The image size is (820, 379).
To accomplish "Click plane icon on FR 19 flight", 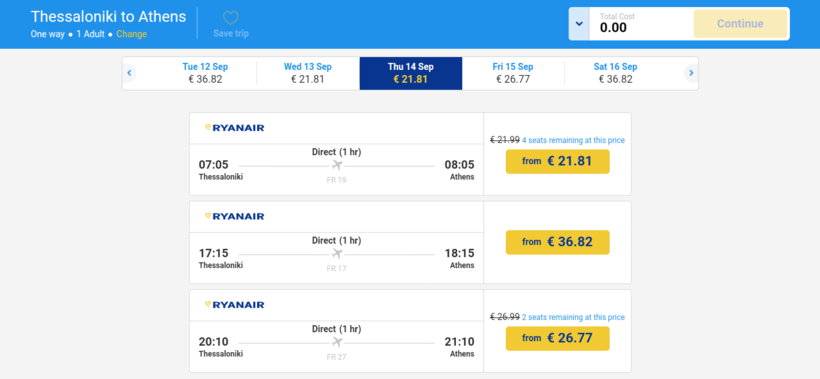I will coord(337,165).
